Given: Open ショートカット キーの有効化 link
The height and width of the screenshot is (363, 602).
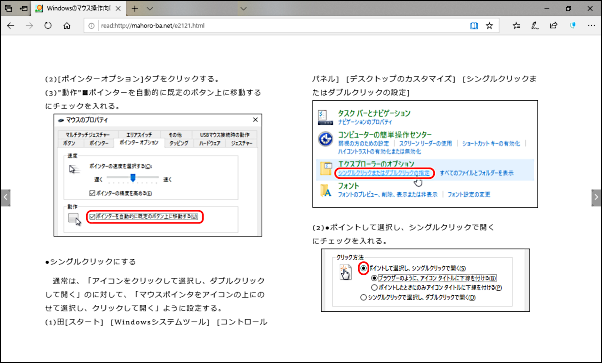Looking at the screenshot, I should (491, 143).
